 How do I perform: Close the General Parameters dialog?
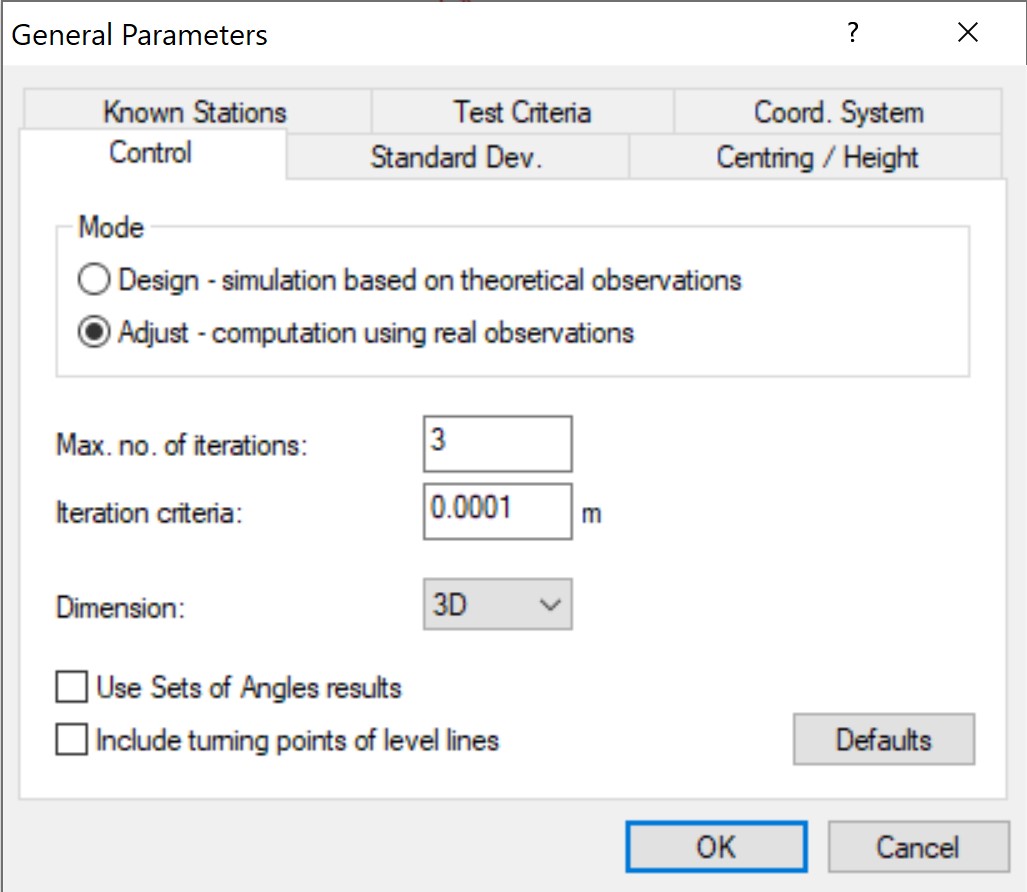[x=967, y=34]
